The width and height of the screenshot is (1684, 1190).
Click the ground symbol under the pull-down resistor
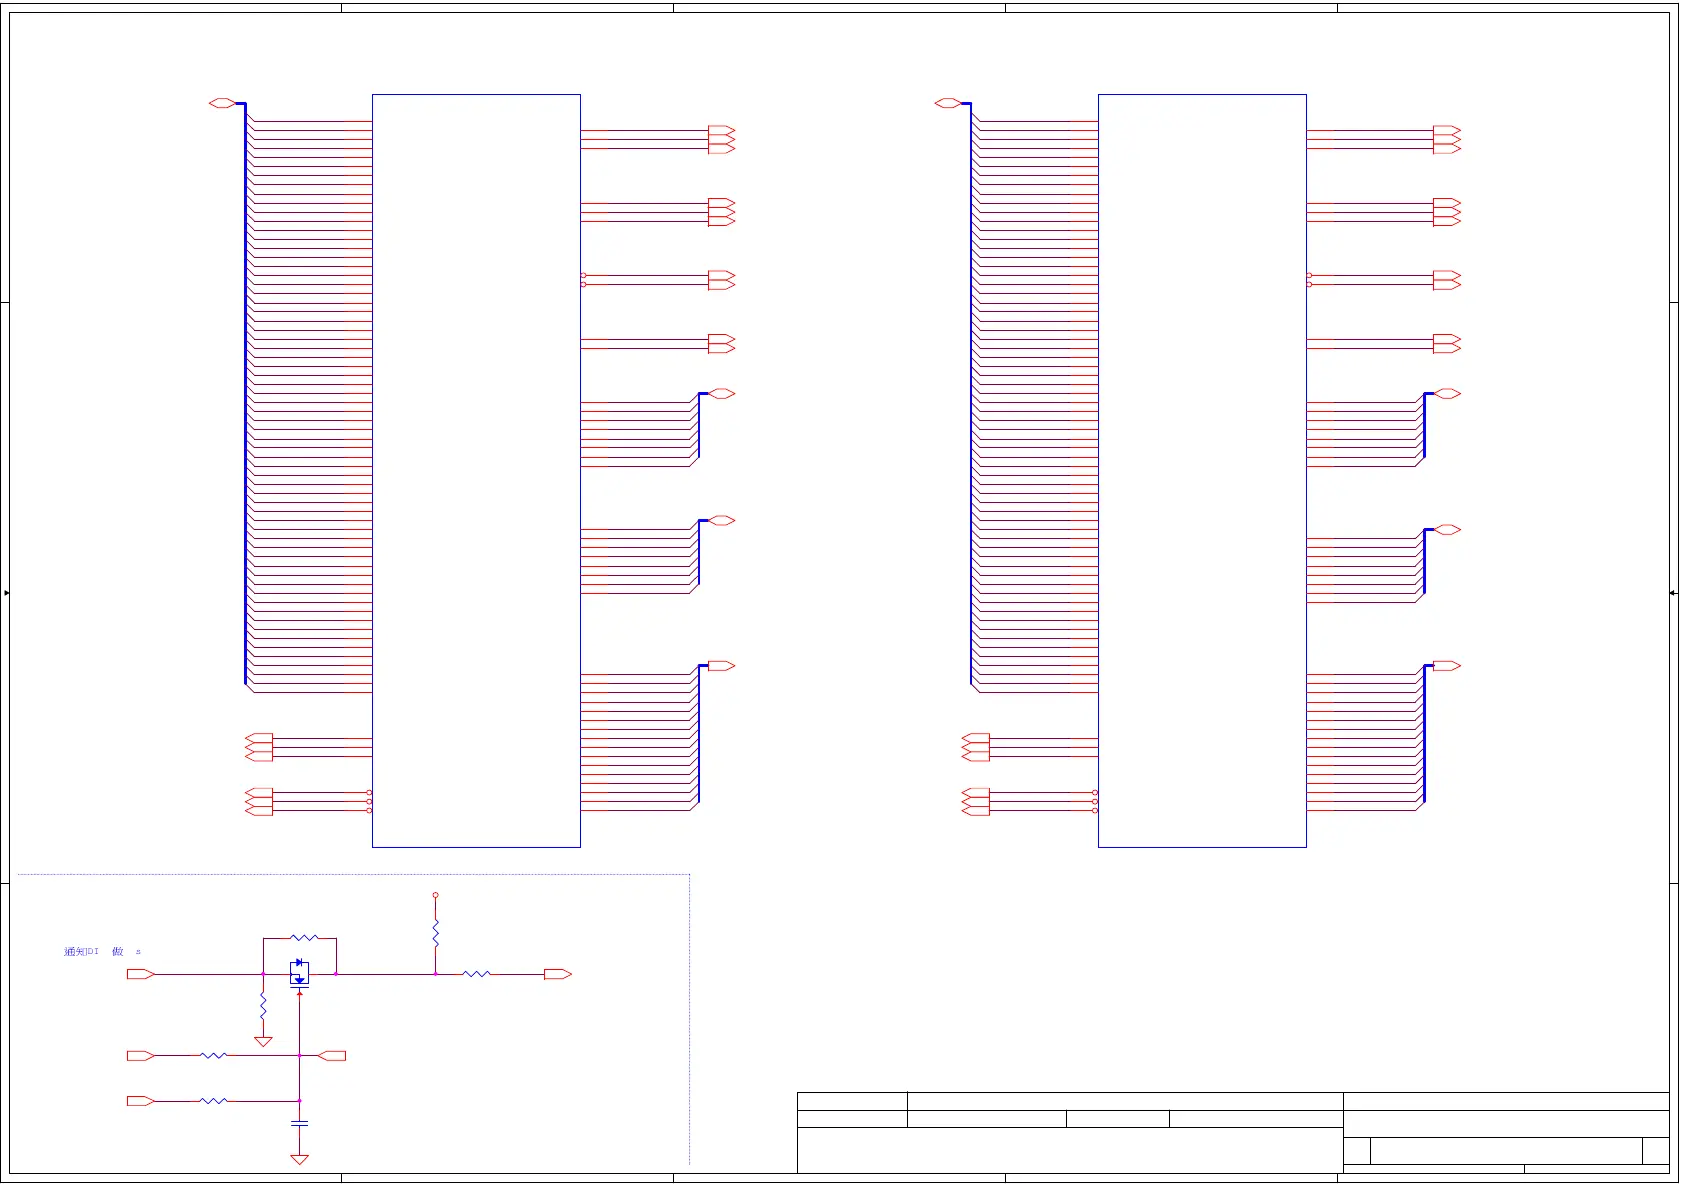pyautogui.click(x=263, y=1041)
